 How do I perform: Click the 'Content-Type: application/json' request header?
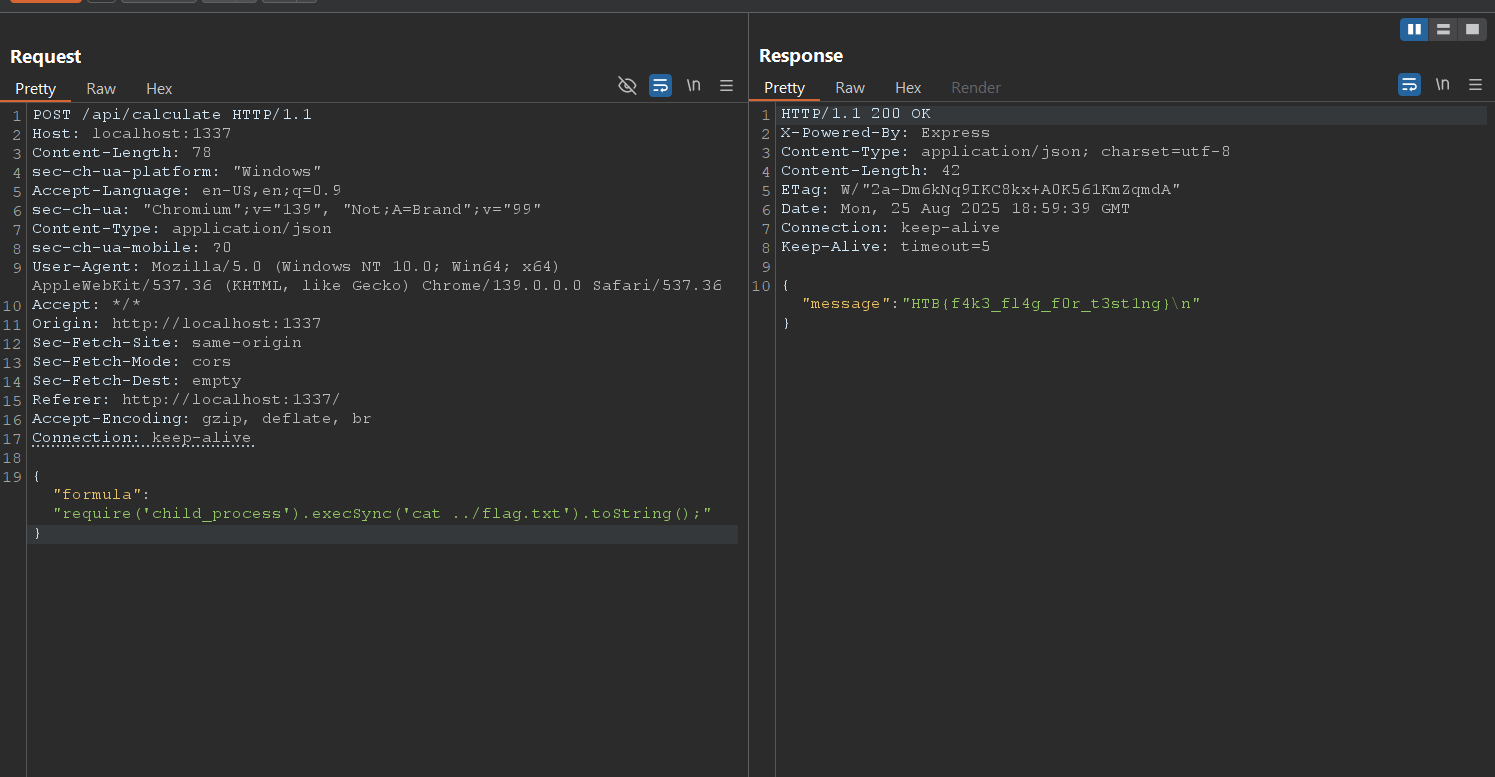tap(182, 229)
